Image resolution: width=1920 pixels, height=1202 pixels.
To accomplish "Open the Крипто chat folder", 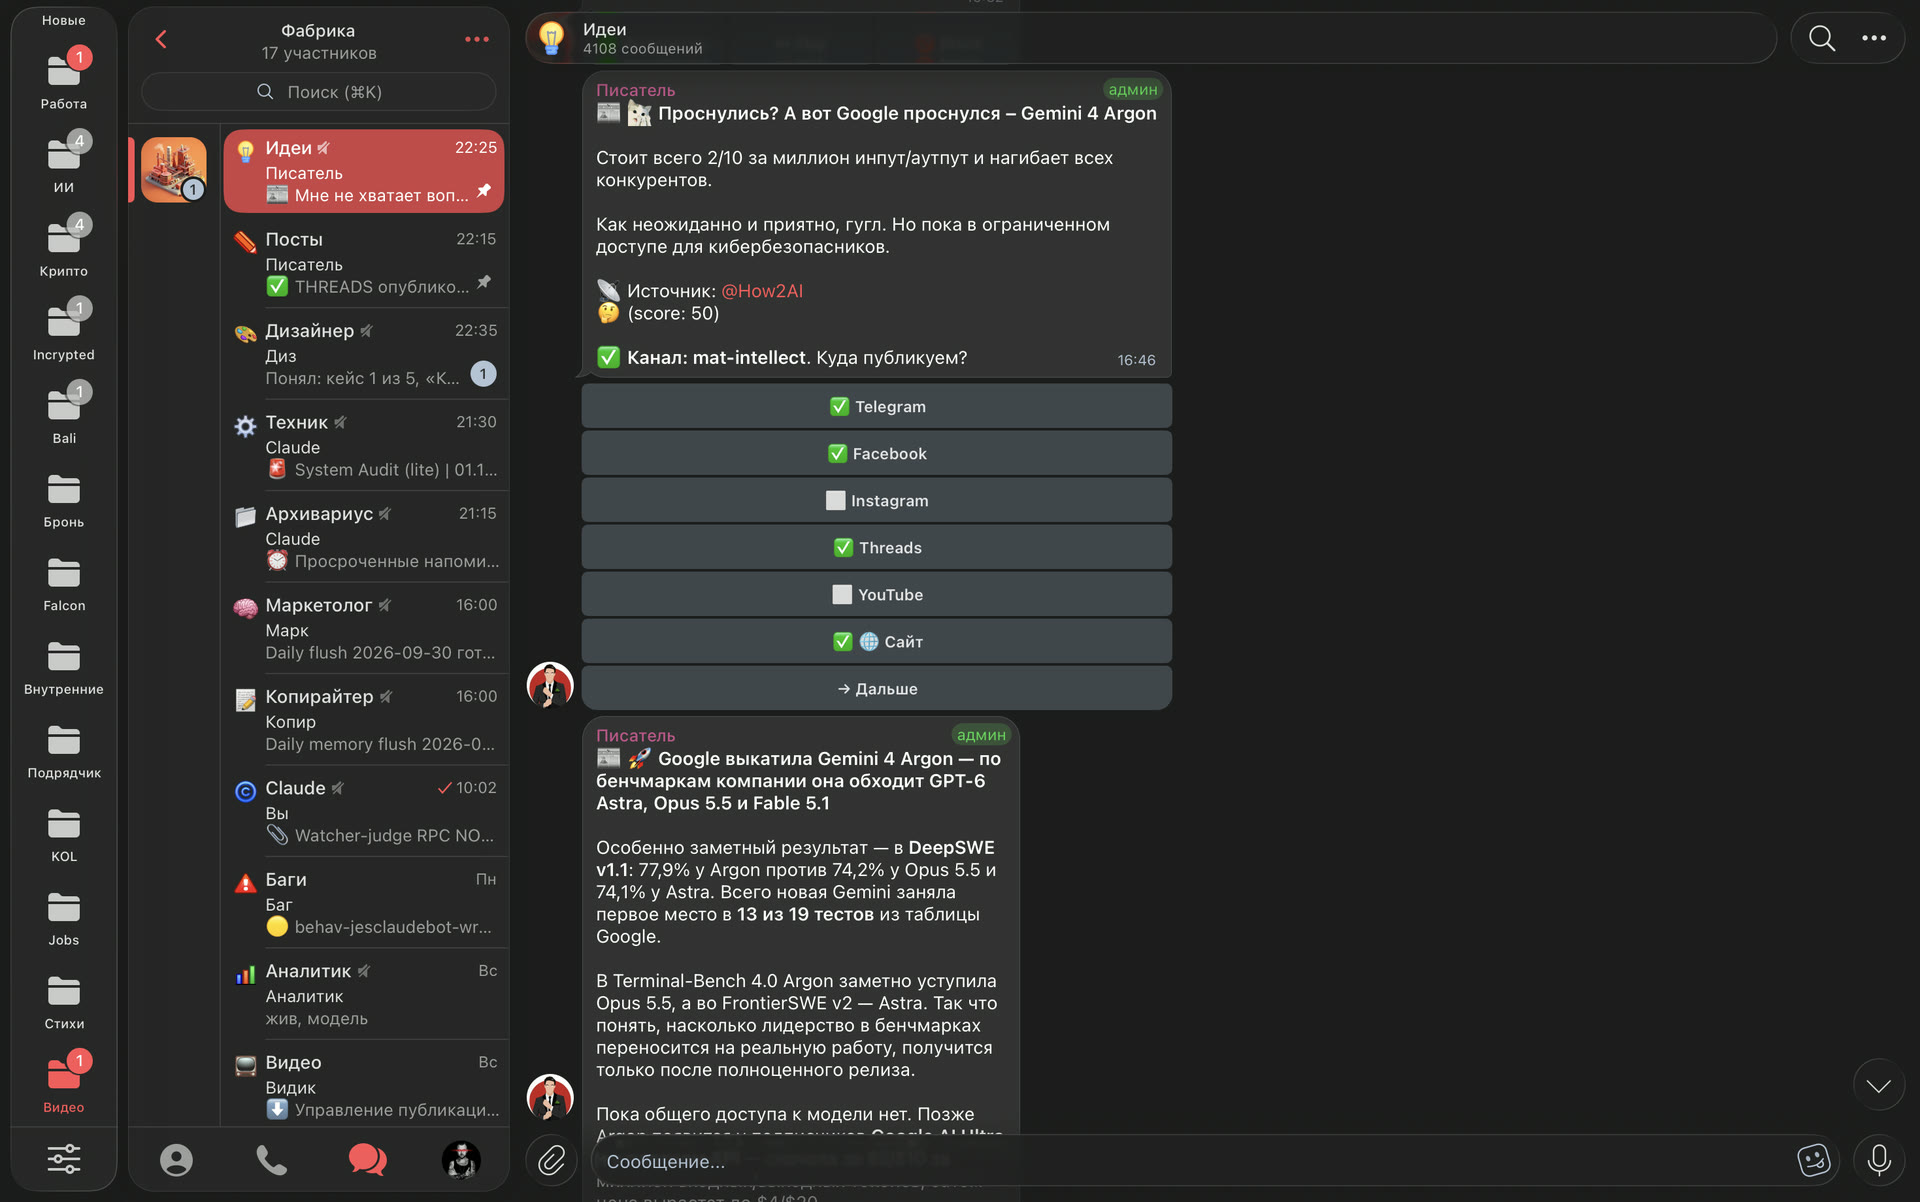I will 64,248.
